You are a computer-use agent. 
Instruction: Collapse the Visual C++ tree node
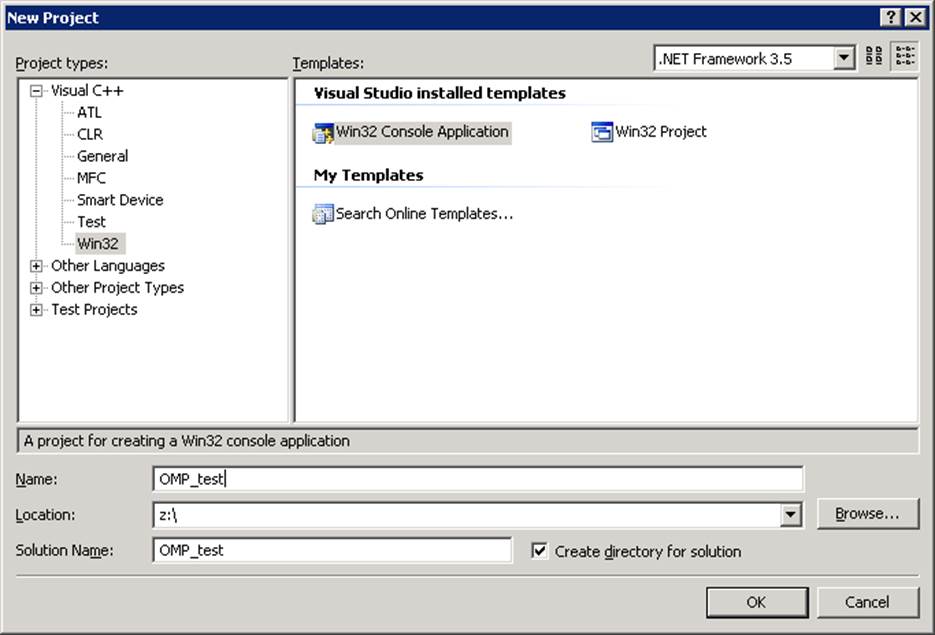coord(36,91)
